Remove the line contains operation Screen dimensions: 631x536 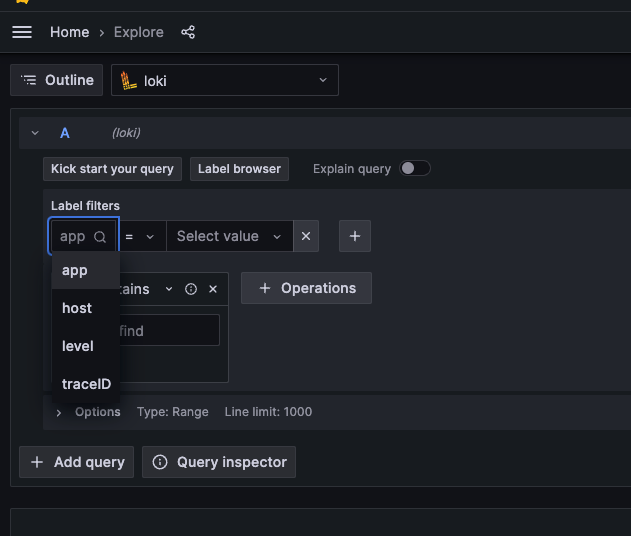point(213,289)
